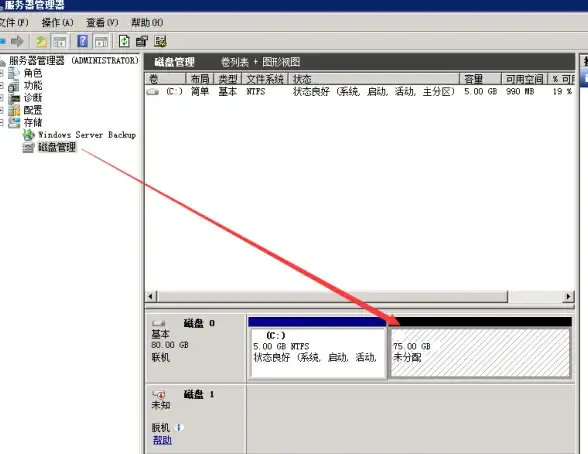
Task: Expand the 诊断 node
Action: (x=2, y=98)
